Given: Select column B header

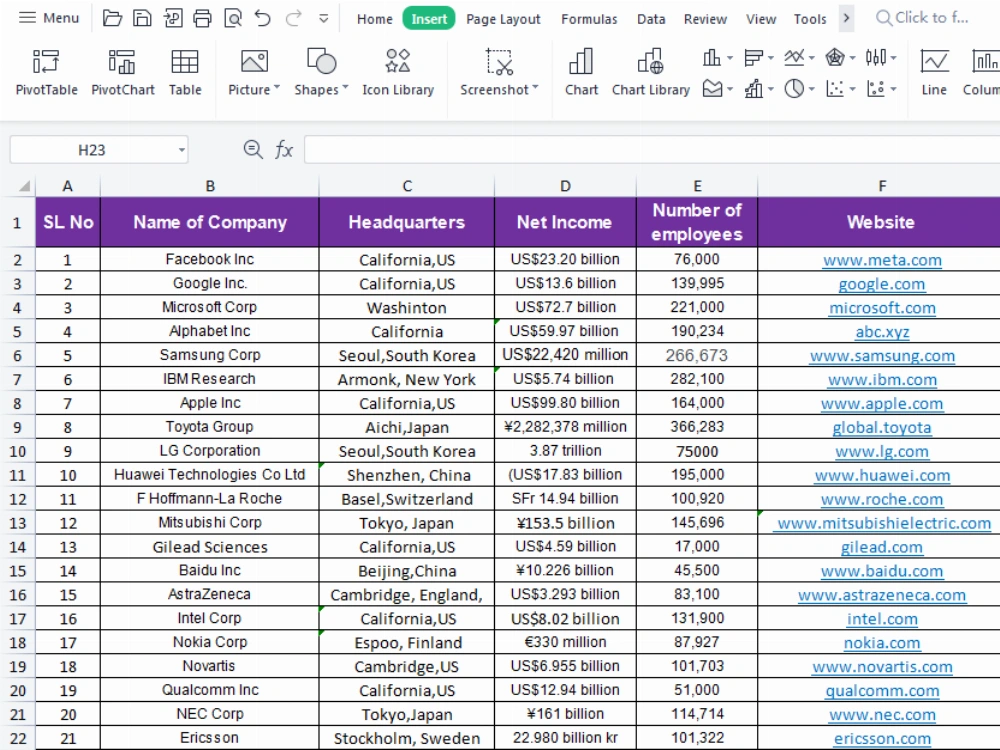Looking at the screenshot, I should click(x=210, y=186).
